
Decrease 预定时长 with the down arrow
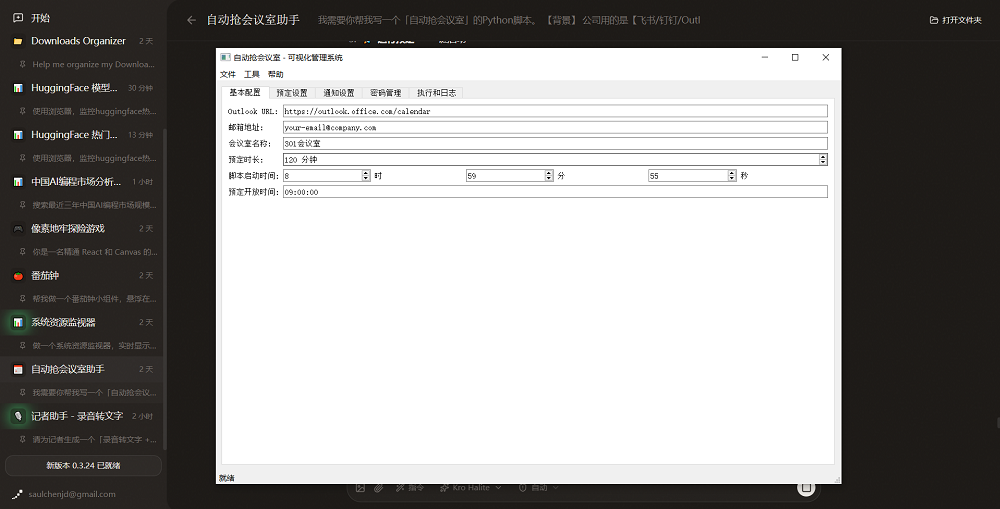click(823, 163)
